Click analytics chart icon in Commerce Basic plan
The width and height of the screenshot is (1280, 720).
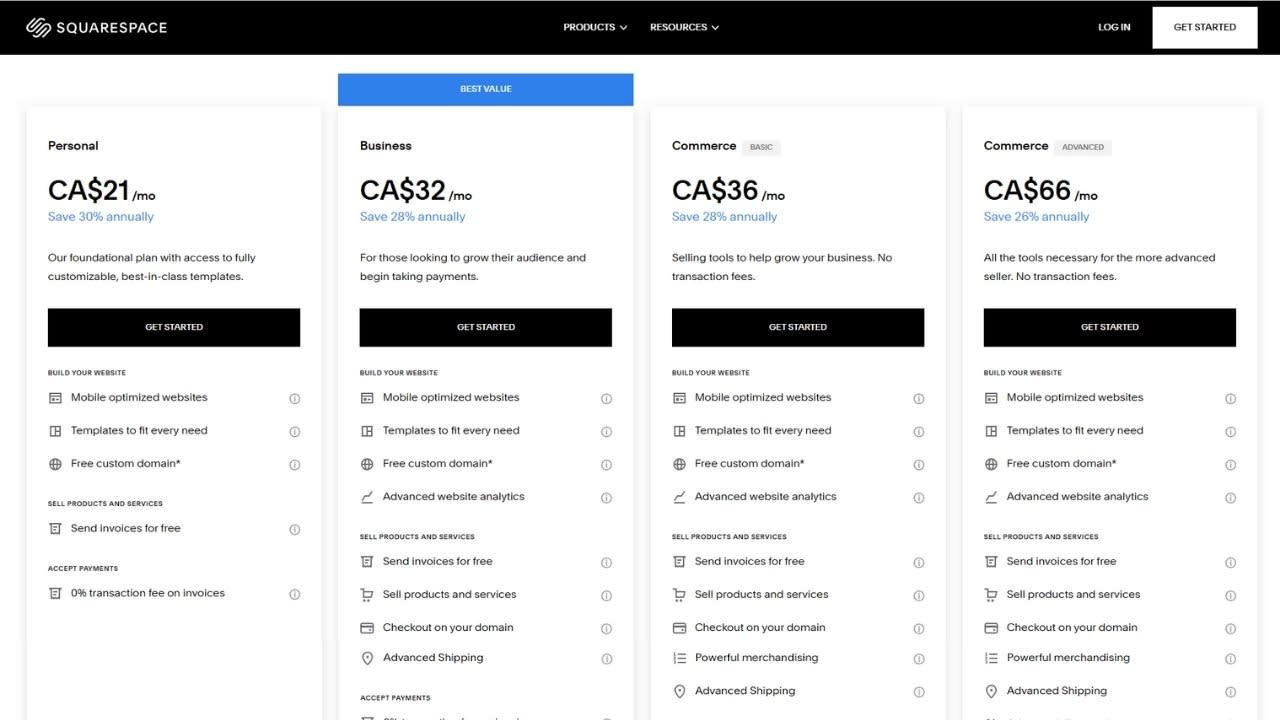point(679,497)
